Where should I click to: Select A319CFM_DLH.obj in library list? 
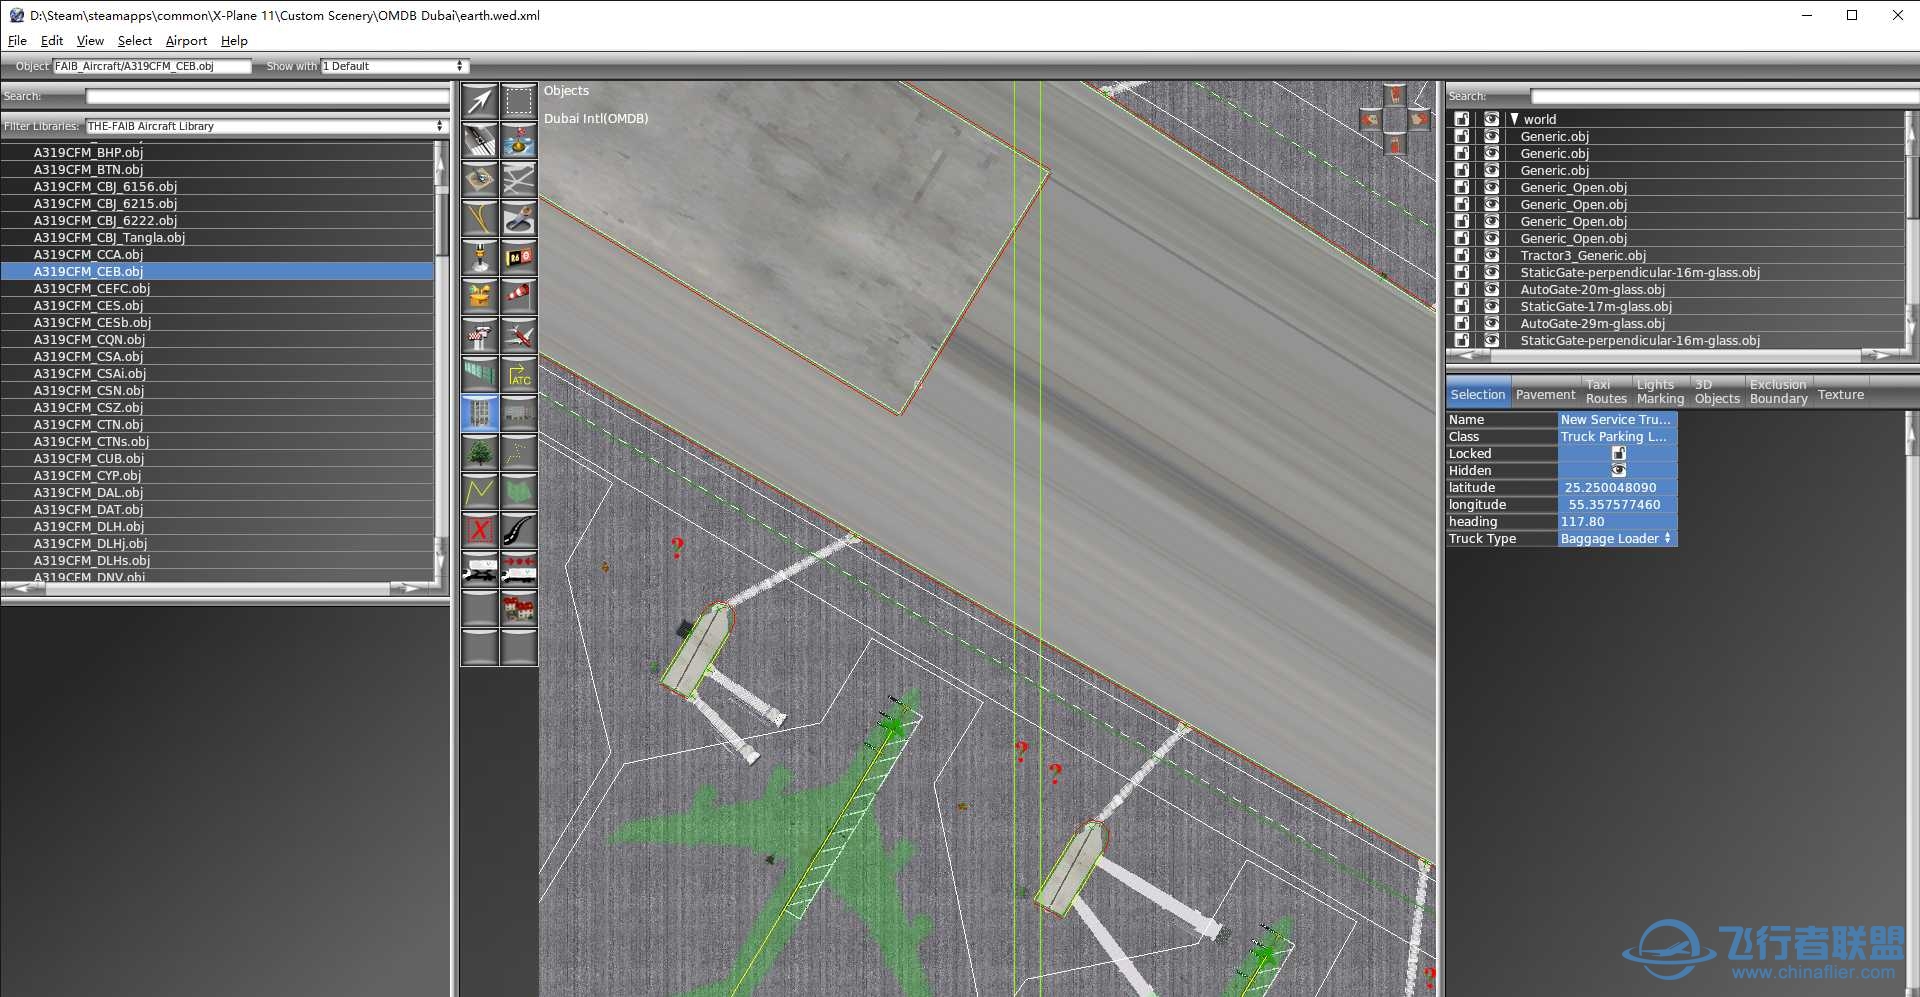click(217, 527)
